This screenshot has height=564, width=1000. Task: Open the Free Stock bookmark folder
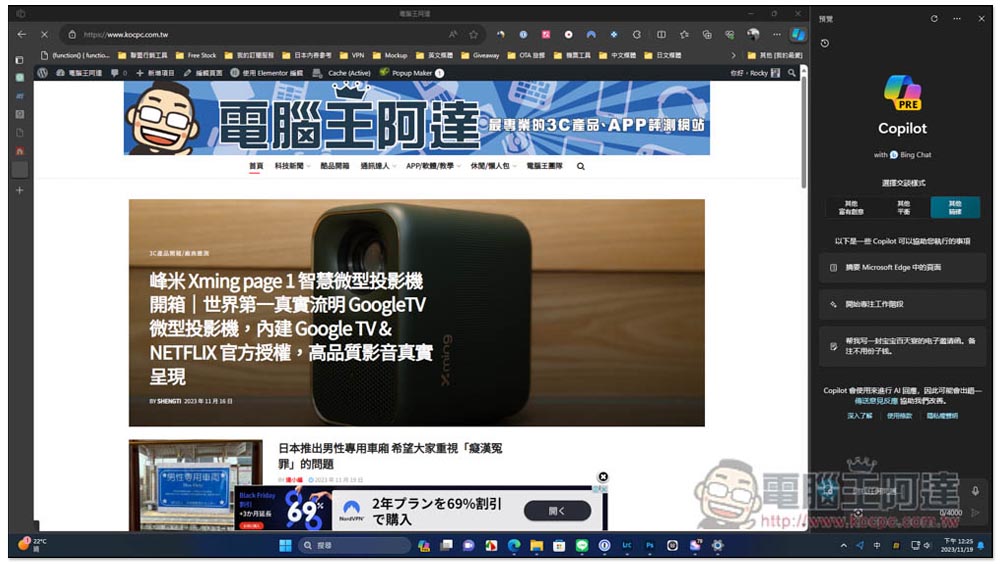196,56
